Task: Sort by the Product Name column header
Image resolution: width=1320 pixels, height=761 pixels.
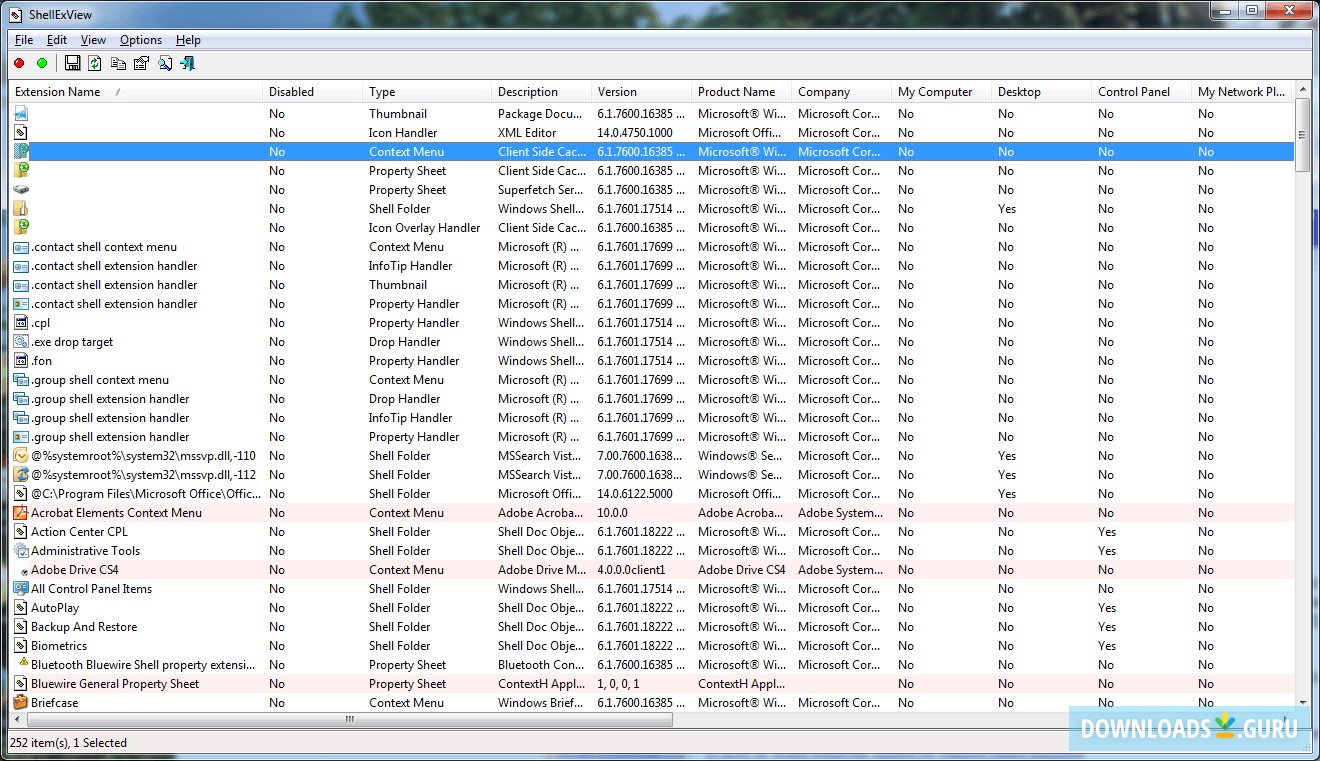Action: [742, 92]
